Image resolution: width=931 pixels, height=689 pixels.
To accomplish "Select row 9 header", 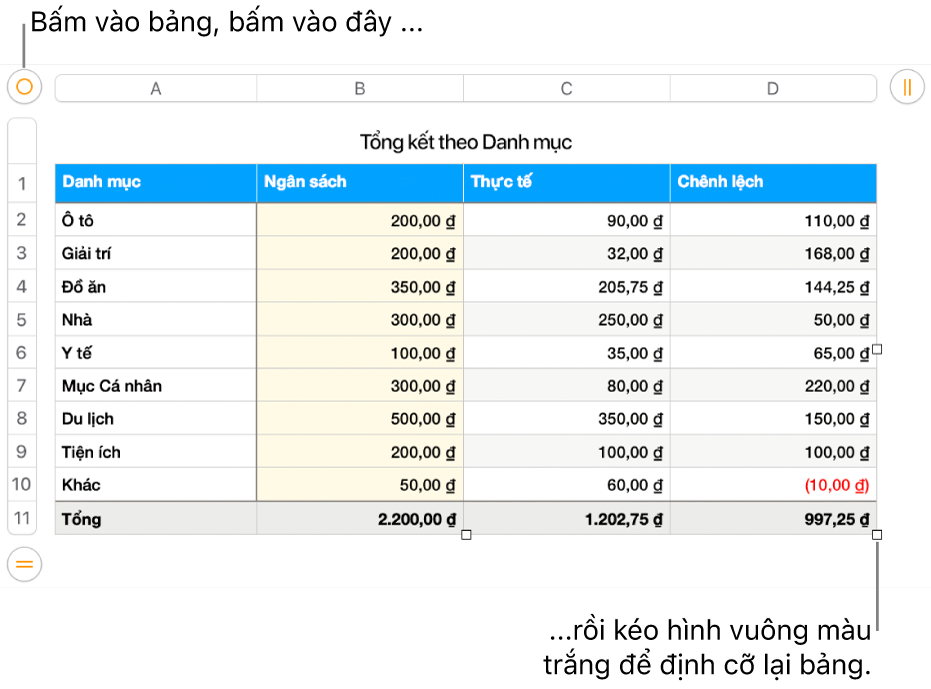I will (x=22, y=451).
